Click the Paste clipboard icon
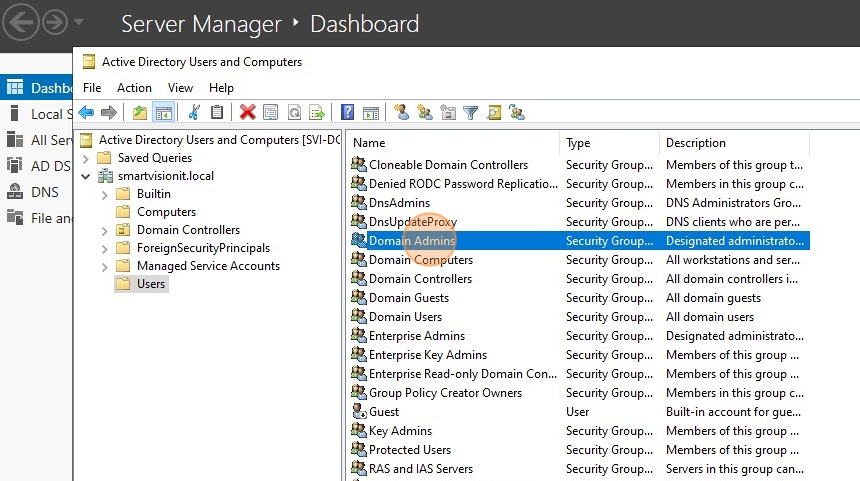This screenshot has width=860, height=481. [x=217, y=112]
